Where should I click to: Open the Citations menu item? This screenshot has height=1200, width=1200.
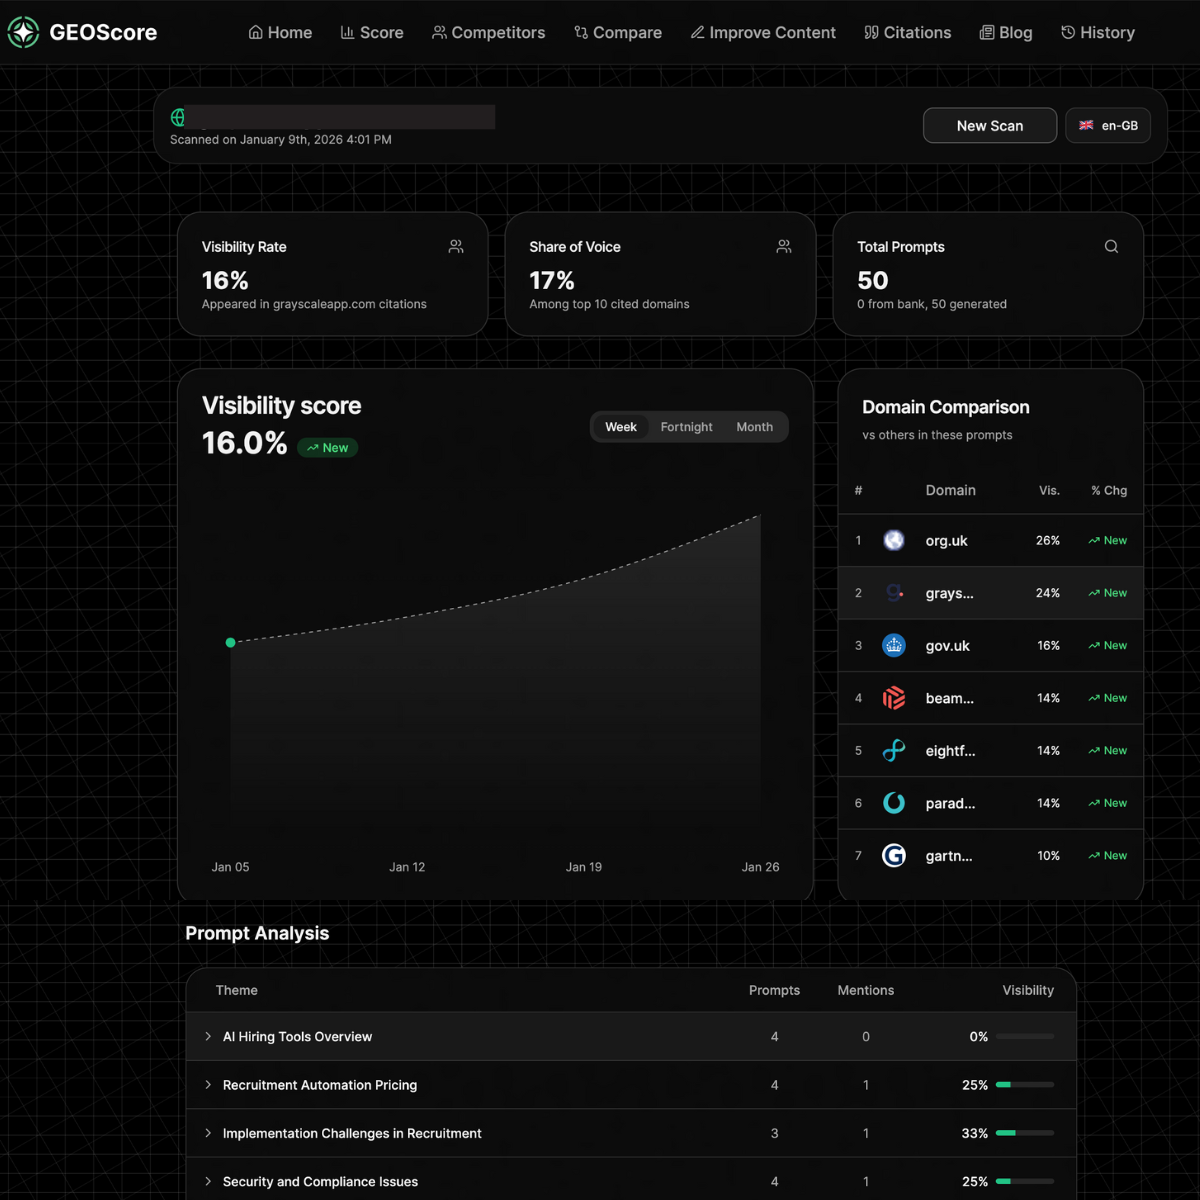[x=908, y=32]
